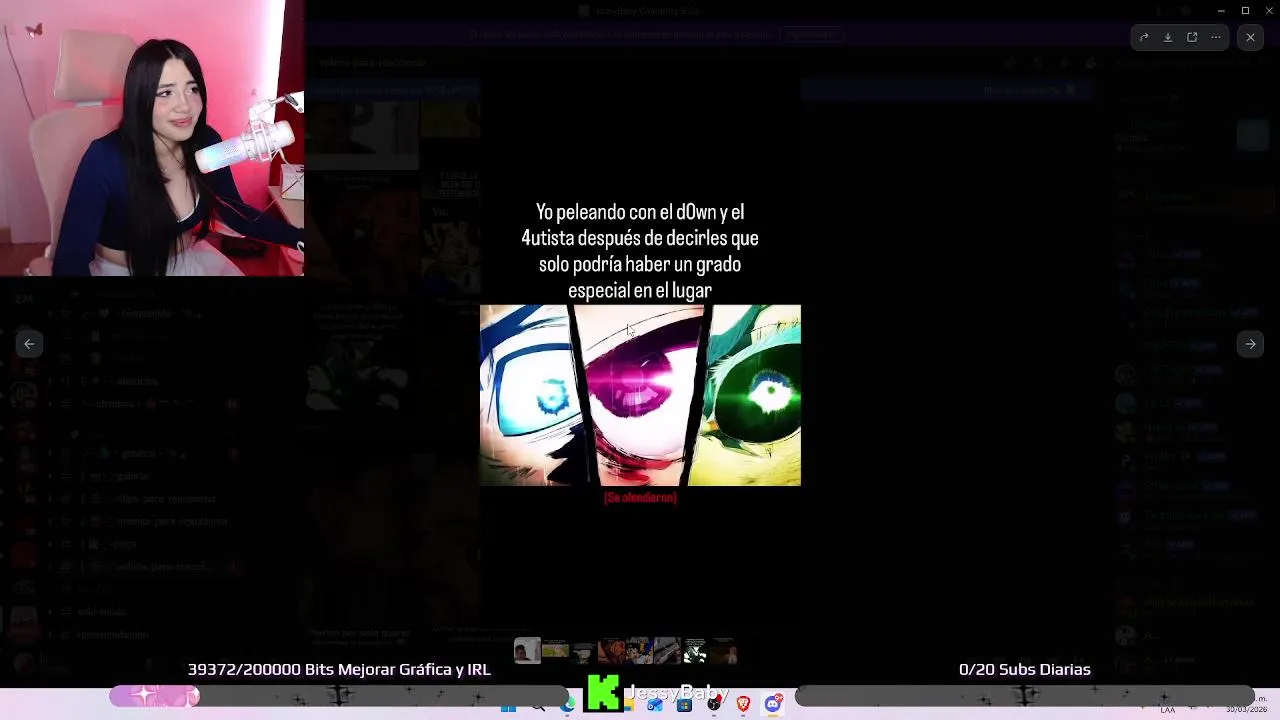Select the second thumbnail in the strip
This screenshot has width=1280, height=720.
(x=555, y=651)
